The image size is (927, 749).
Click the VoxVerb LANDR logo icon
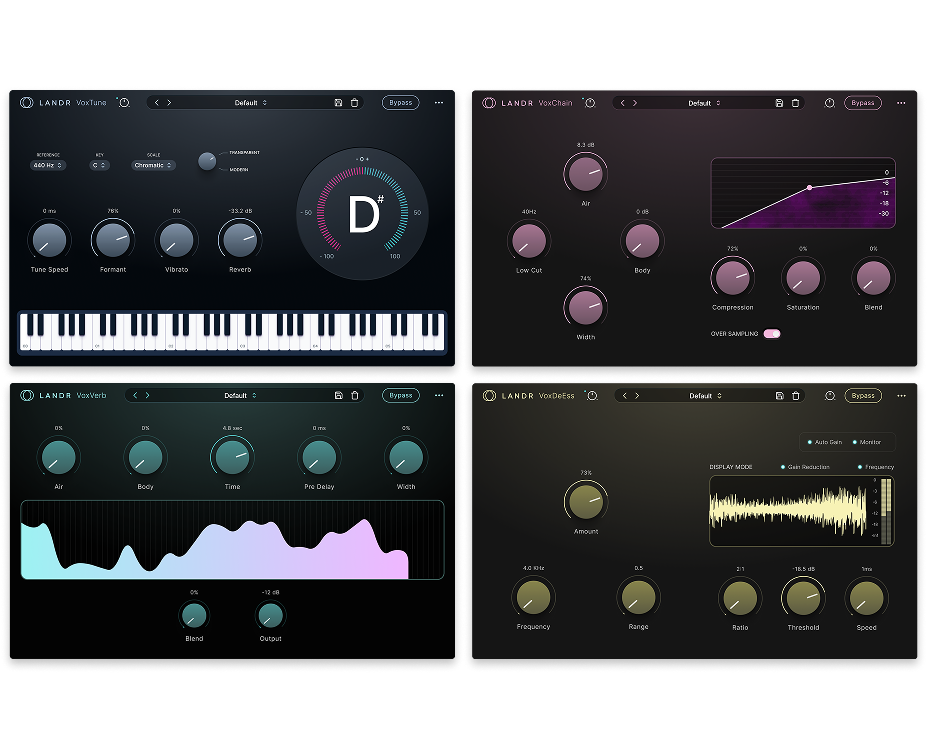[x=27, y=395]
